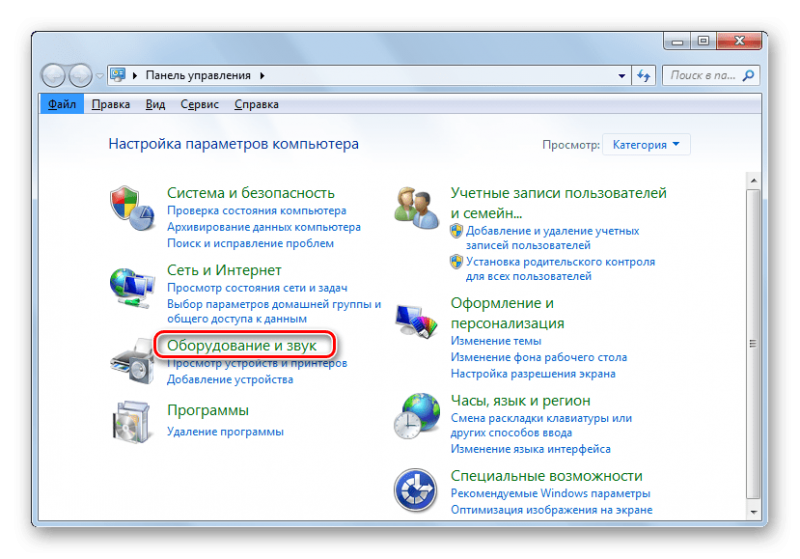
Task: Open the Файл menu
Action: click(62, 104)
